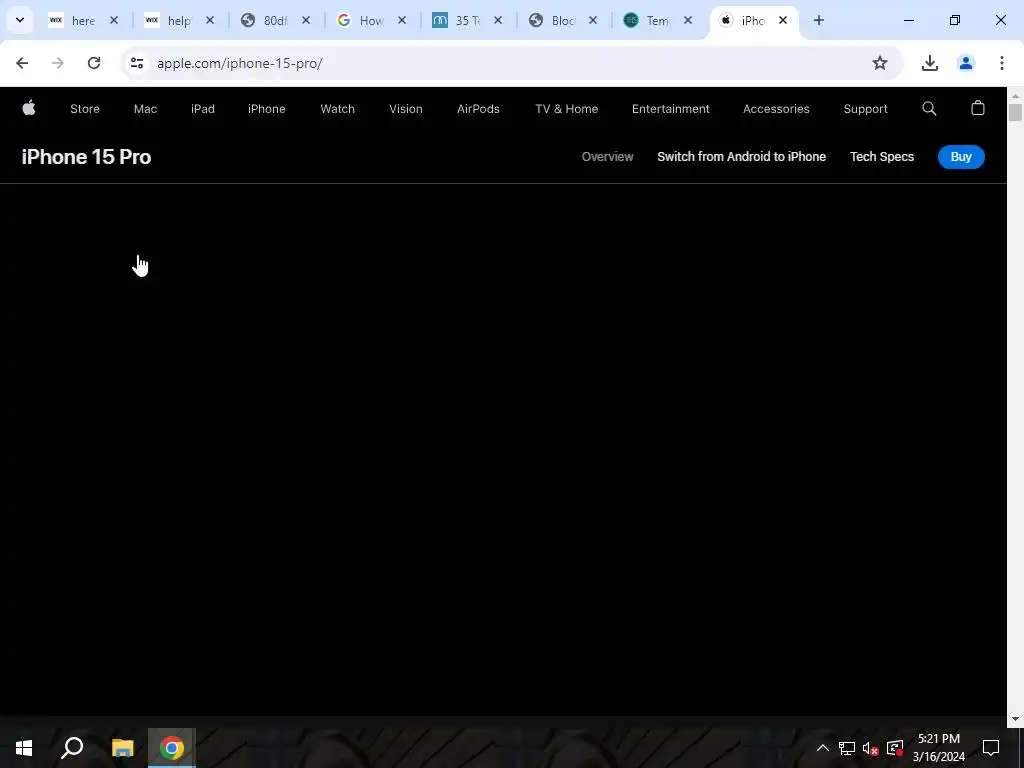Expand the tab search dropdown arrow
The height and width of the screenshot is (768, 1024).
[x=20, y=20]
